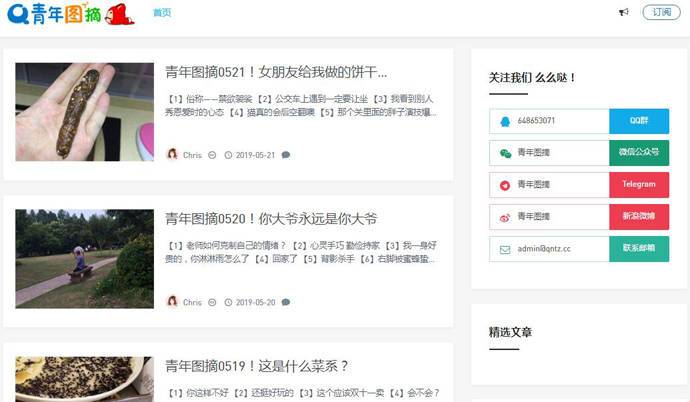Screen dimensions: 690x402
Task: Click the red Telegram button
Action: [x=639, y=185]
